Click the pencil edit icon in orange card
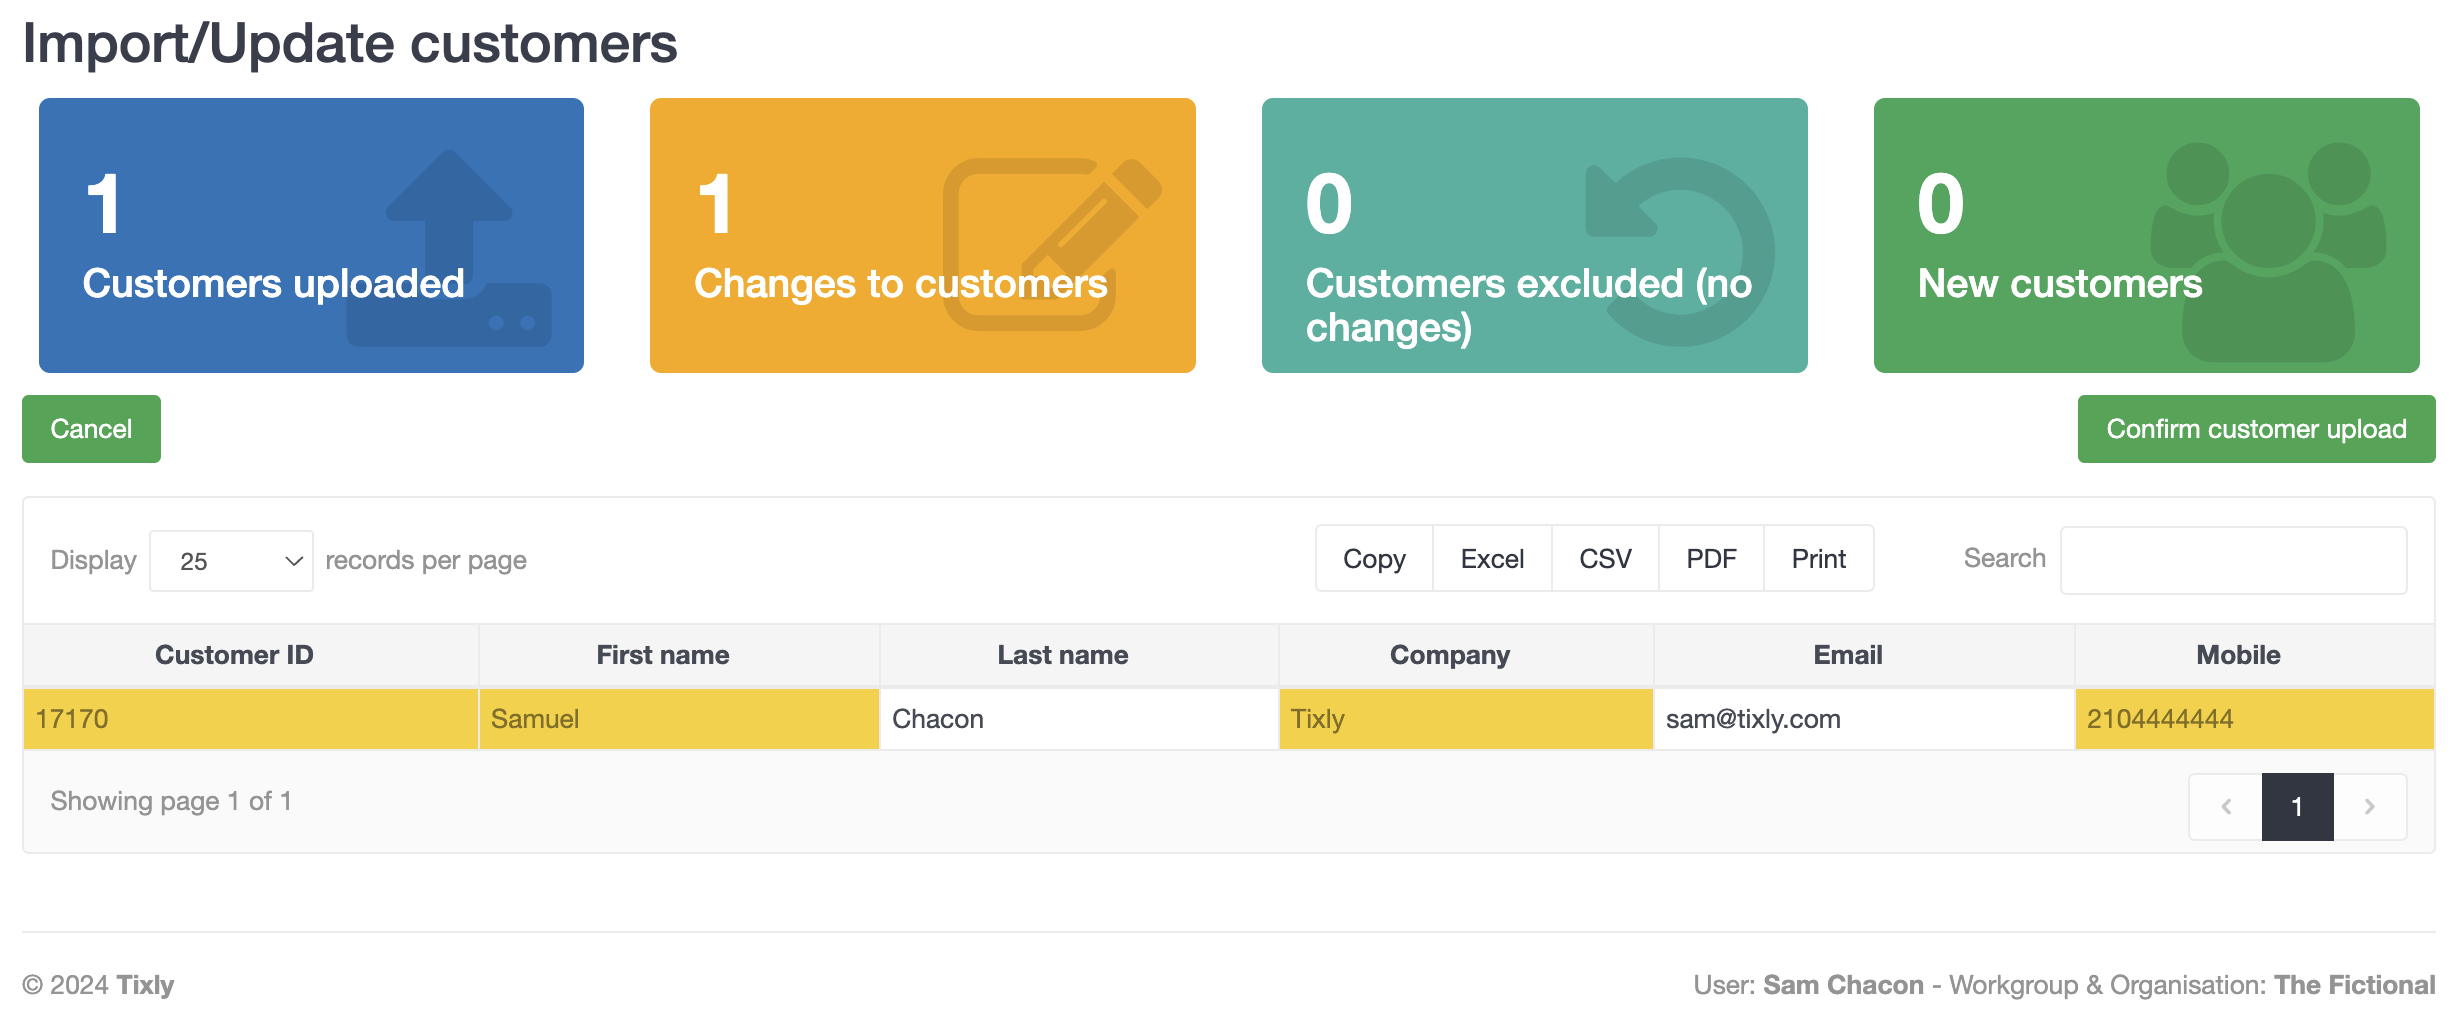Viewport: 2462px width, 1036px height. [x=1050, y=243]
